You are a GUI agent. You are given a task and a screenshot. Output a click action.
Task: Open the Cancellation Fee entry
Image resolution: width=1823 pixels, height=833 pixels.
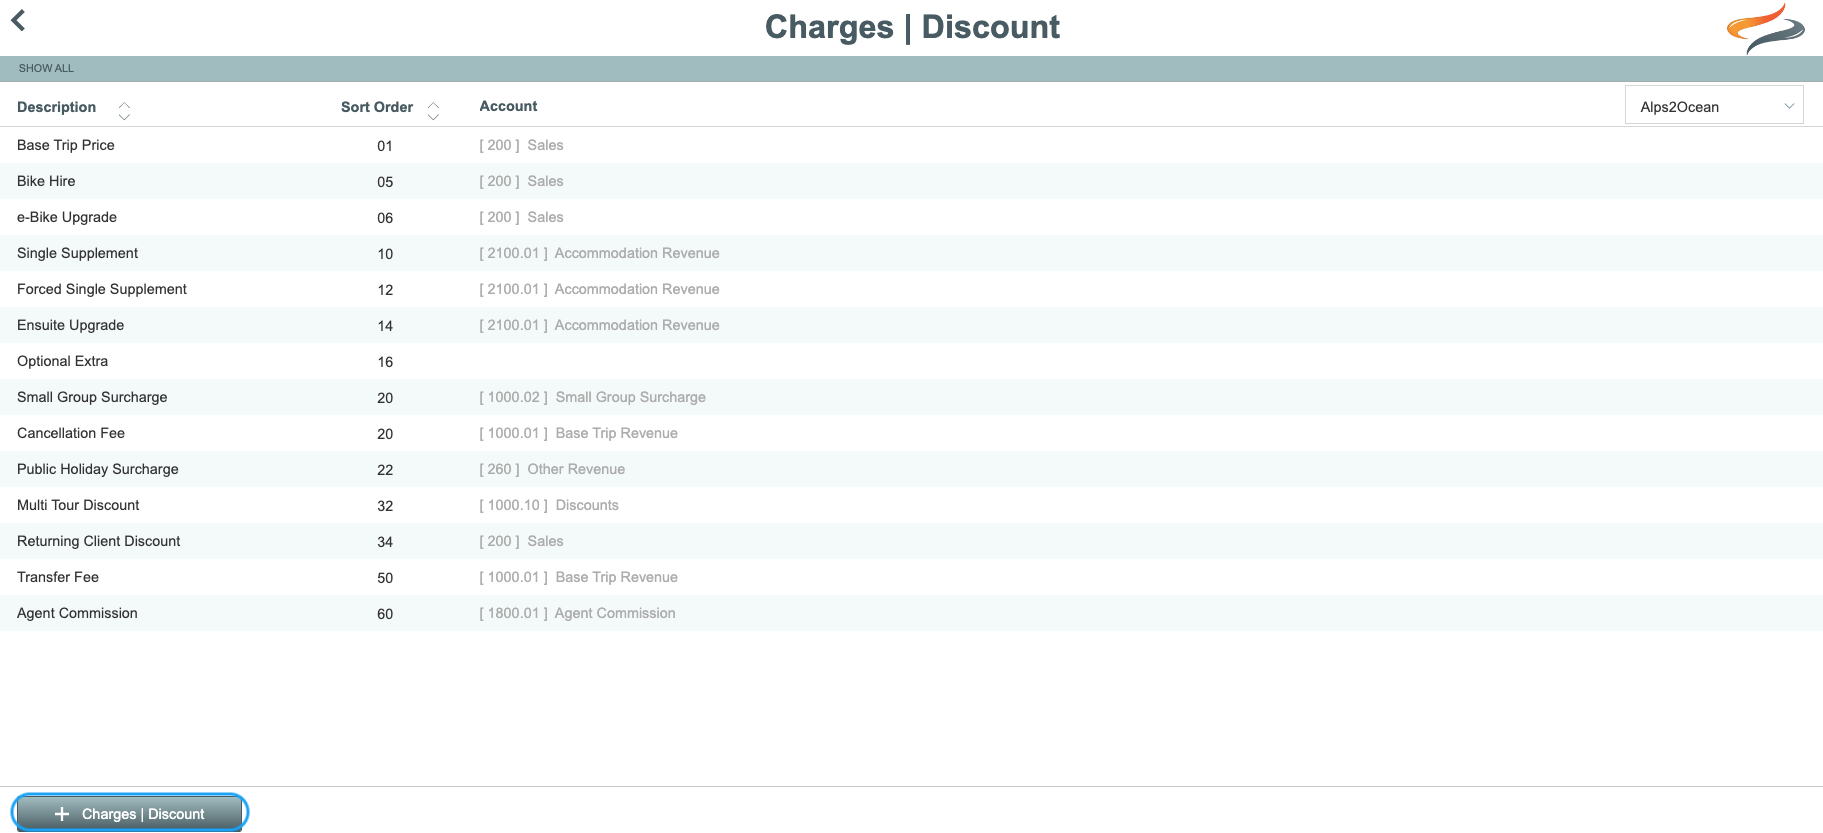click(911, 433)
